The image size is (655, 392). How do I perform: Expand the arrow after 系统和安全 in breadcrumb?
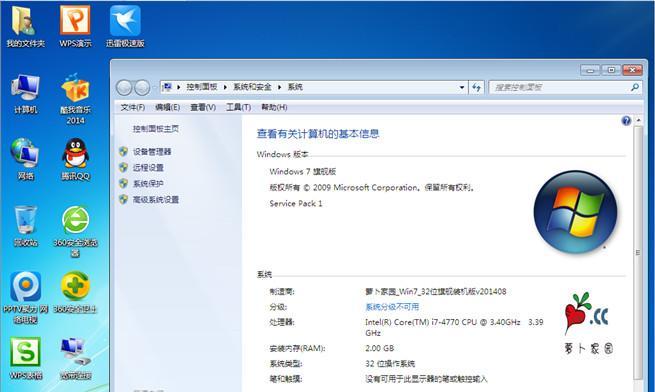279,87
